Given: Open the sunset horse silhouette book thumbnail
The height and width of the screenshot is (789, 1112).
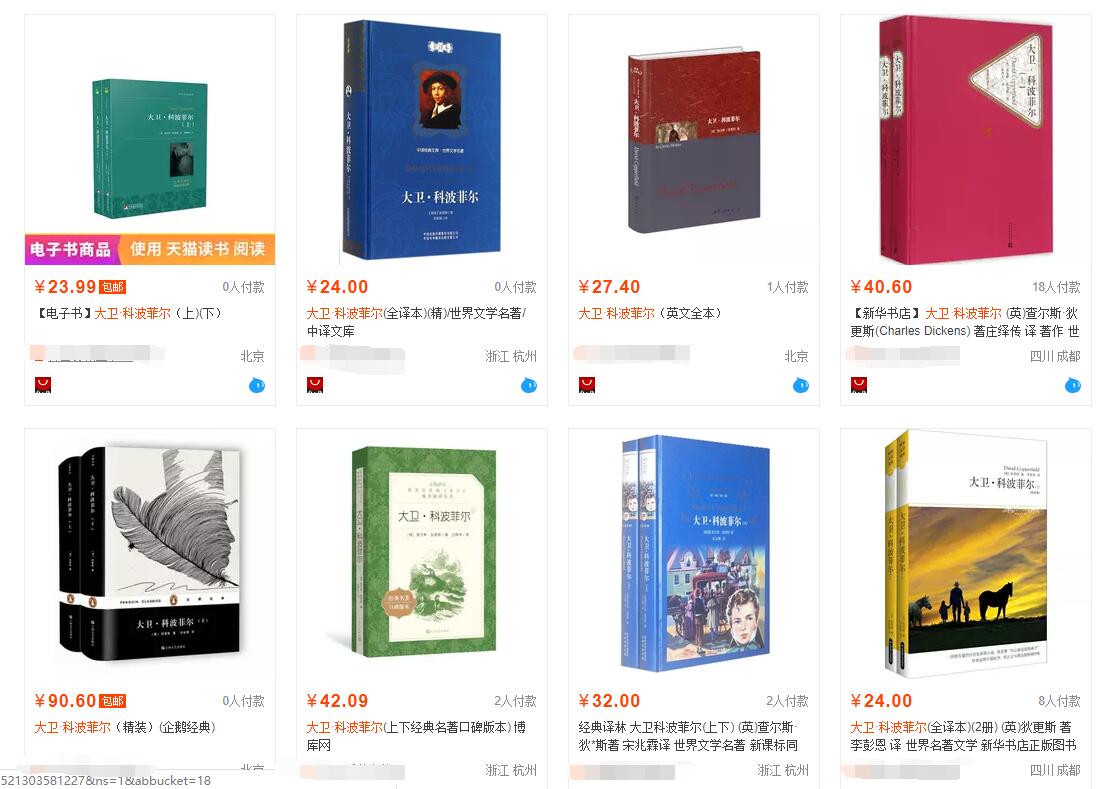Looking at the screenshot, I should point(966,554).
